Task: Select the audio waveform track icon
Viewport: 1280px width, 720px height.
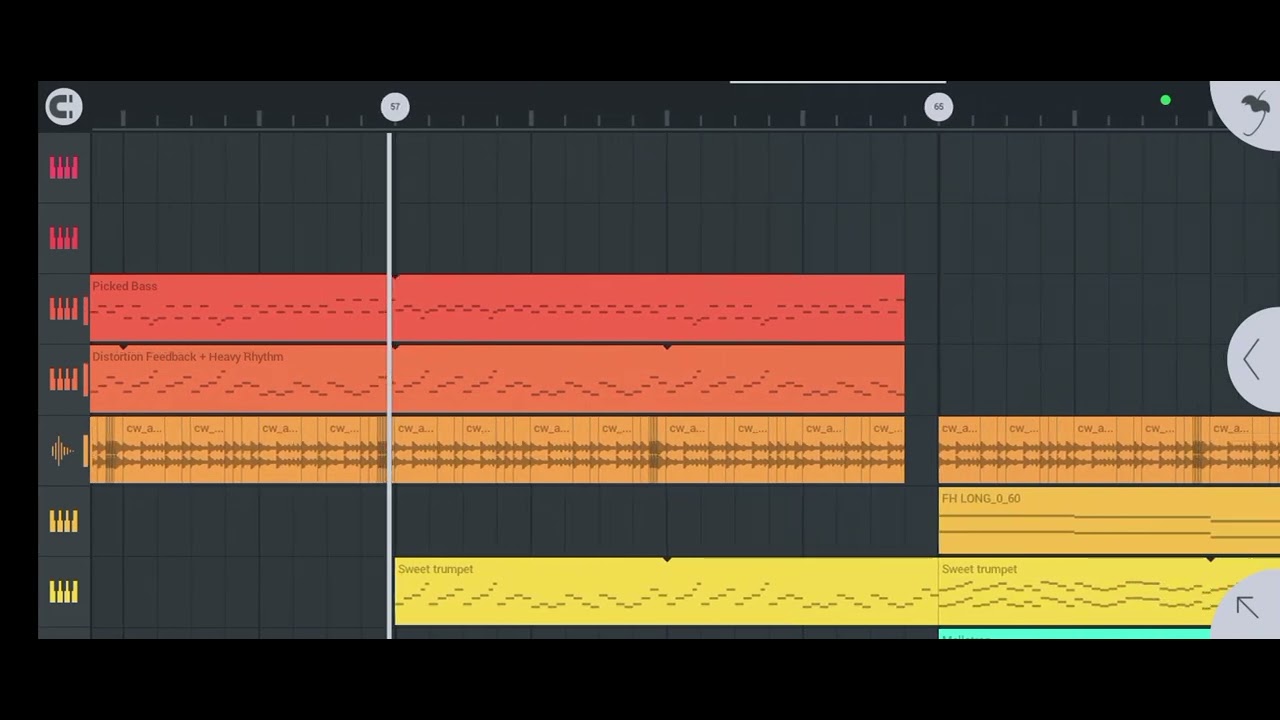Action: tap(62, 451)
